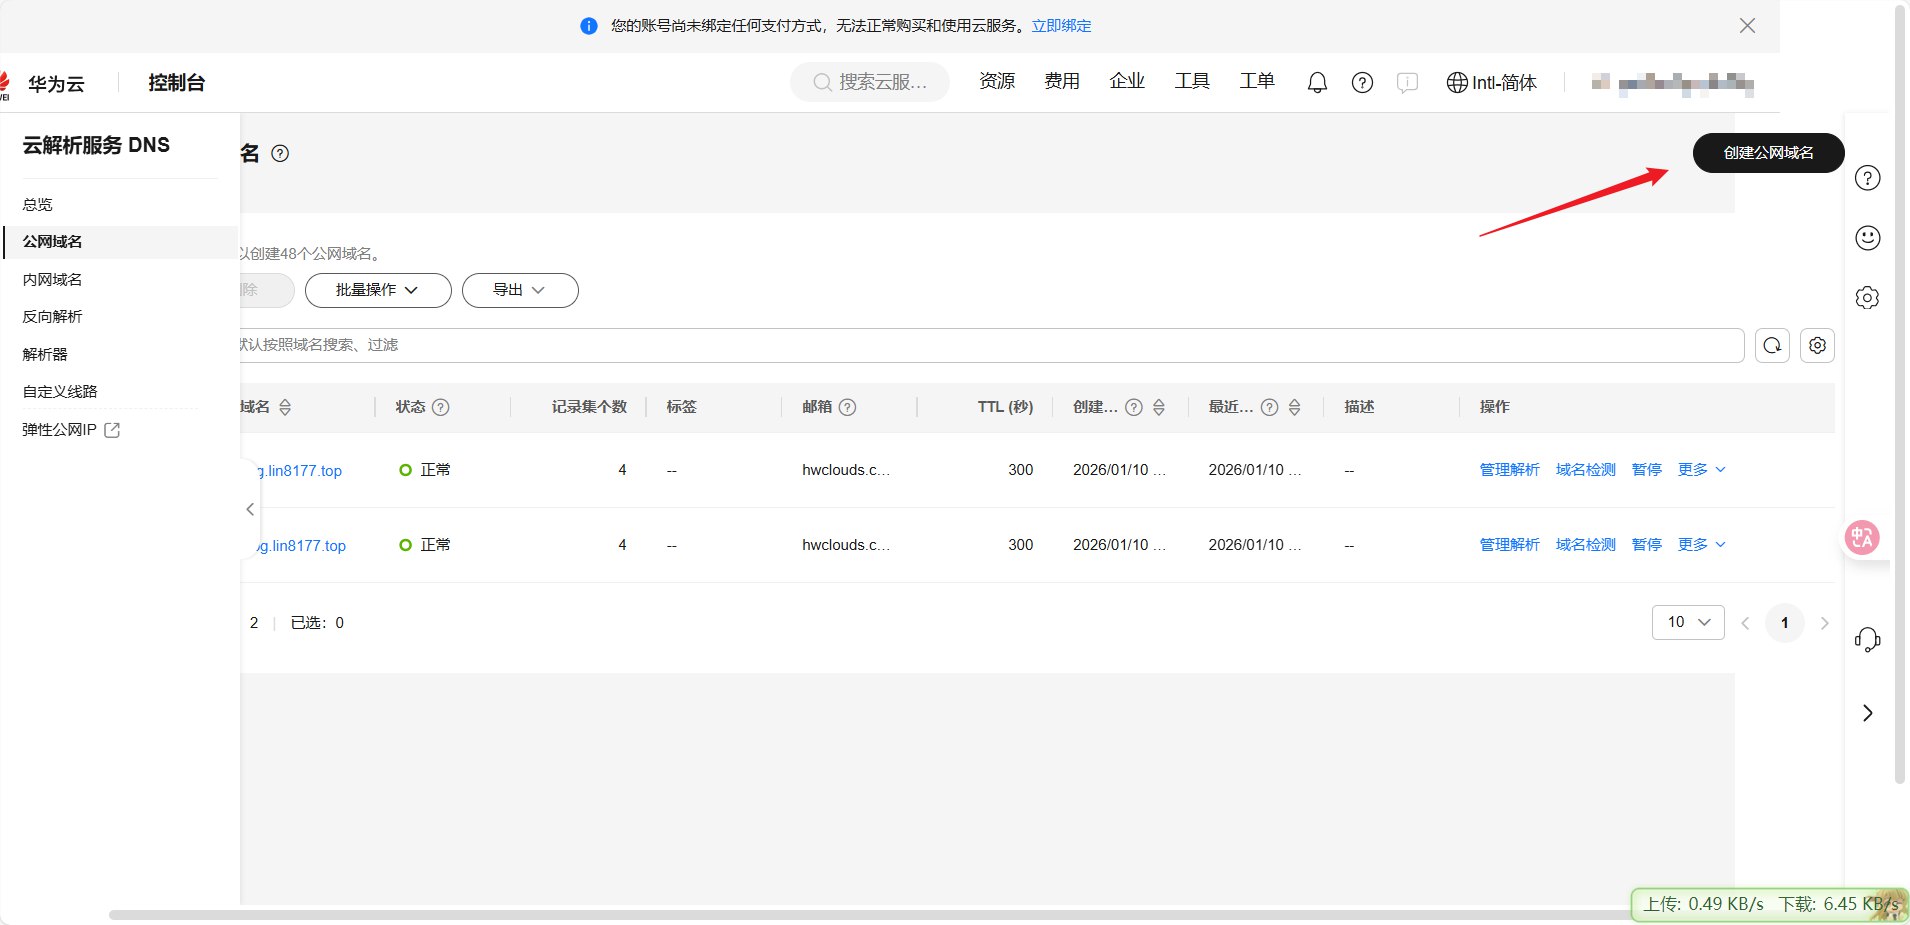The width and height of the screenshot is (1910, 925).
Task: Click the smiley feedback icon in right sidebar
Action: 1867,238
